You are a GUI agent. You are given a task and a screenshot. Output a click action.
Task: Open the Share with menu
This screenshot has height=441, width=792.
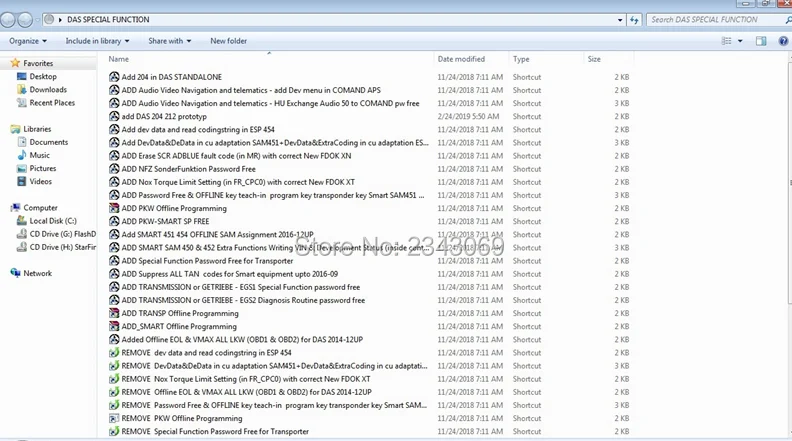coord(170,41)
